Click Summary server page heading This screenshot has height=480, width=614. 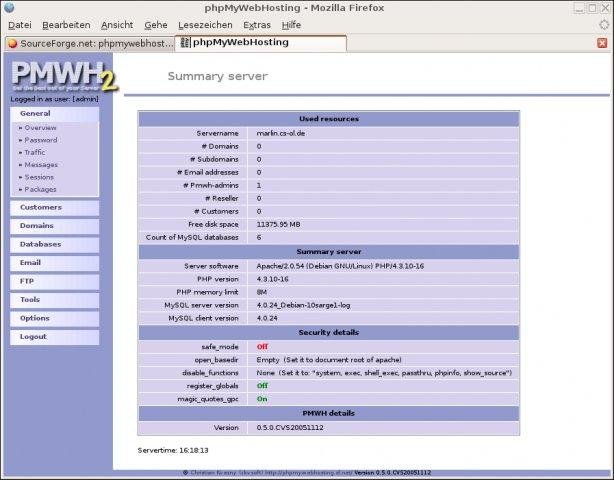click(x=218, y=76)
